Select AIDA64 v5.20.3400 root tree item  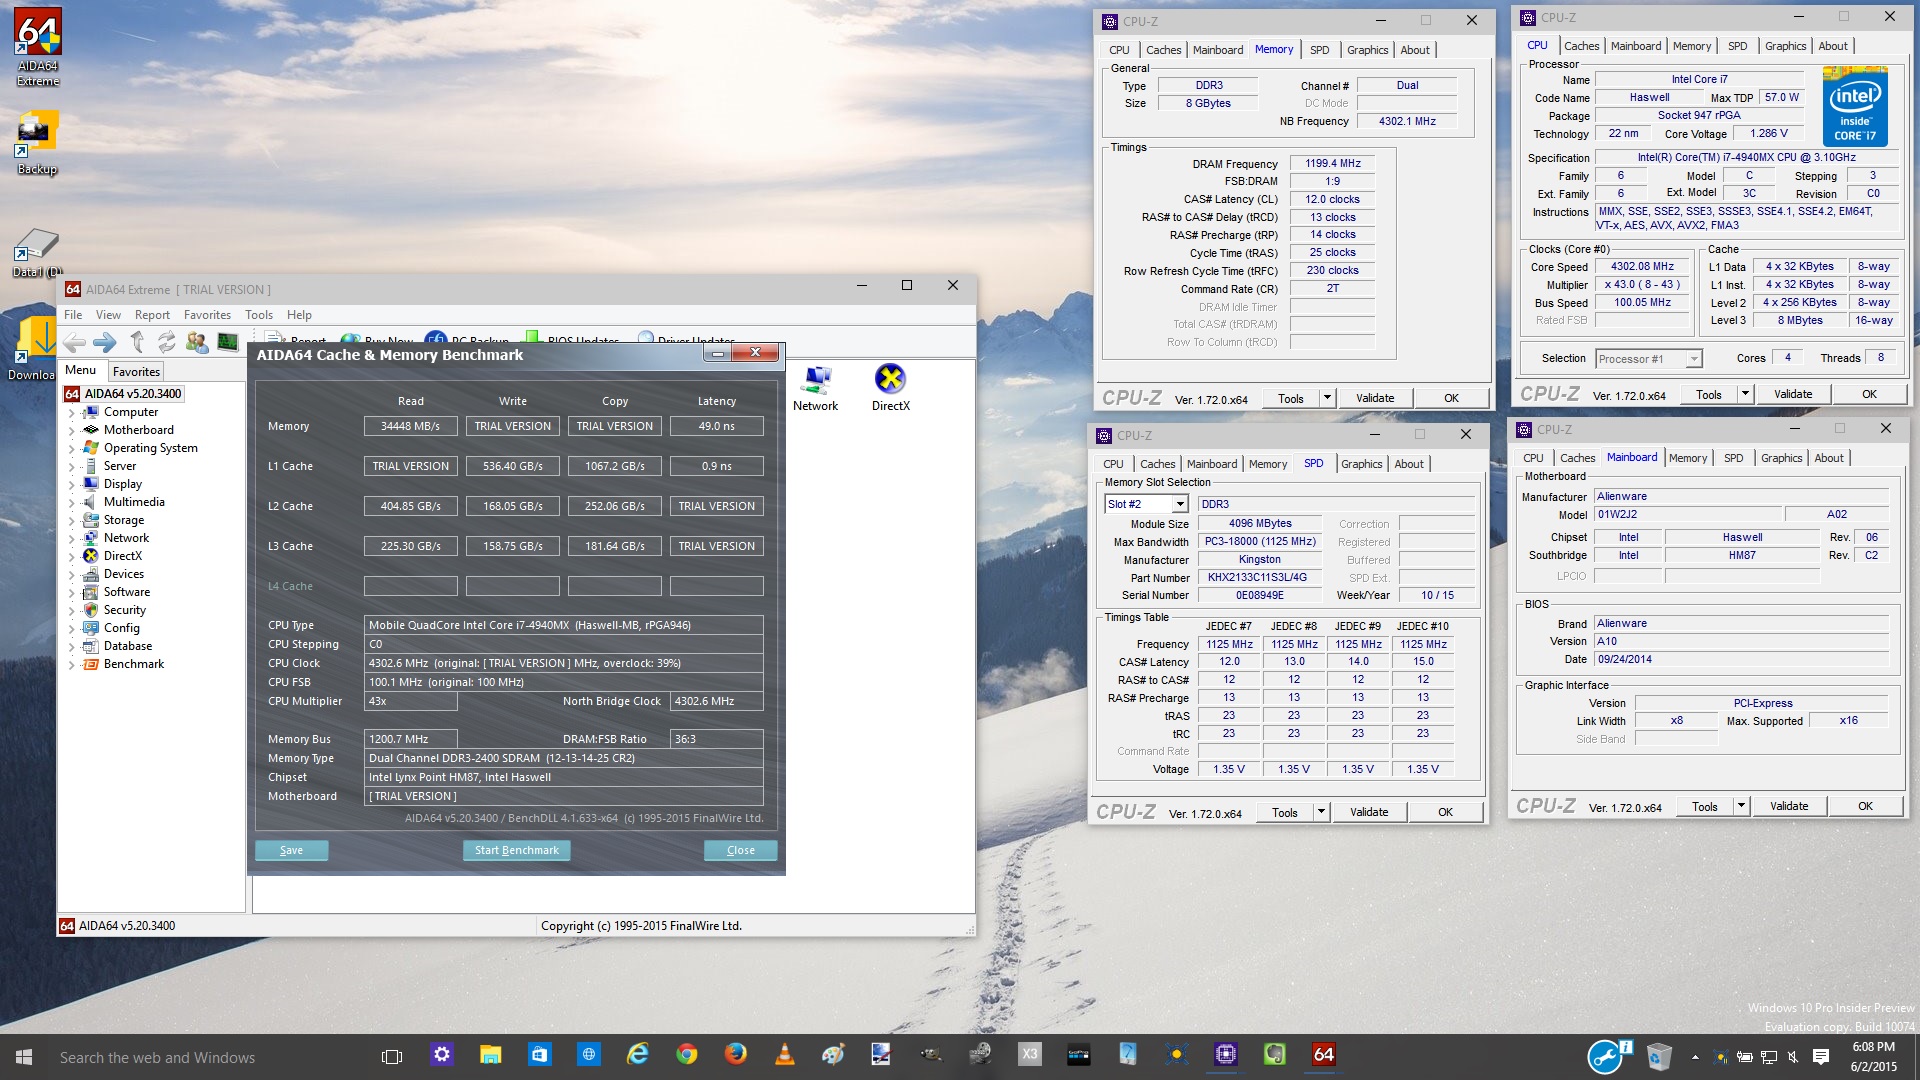pos(133,394)
